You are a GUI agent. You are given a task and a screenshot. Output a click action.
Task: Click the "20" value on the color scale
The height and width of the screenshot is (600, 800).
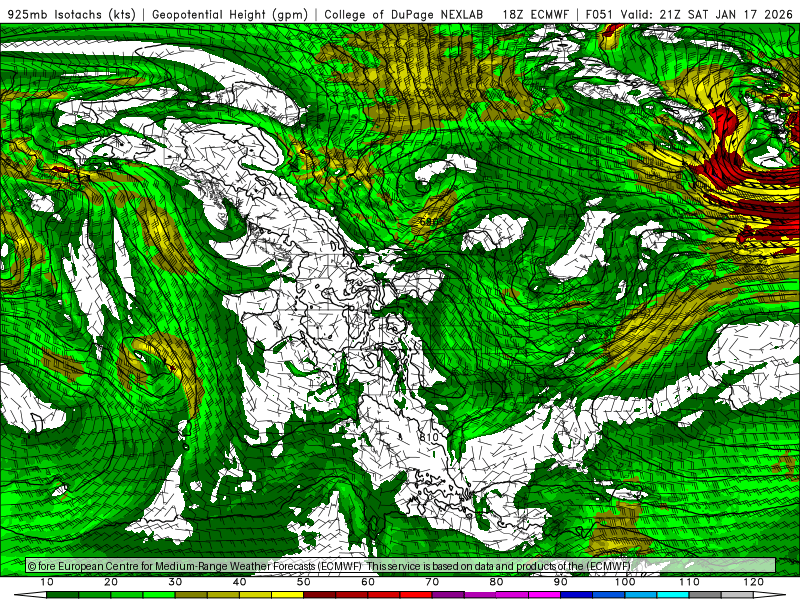point(111,582)
